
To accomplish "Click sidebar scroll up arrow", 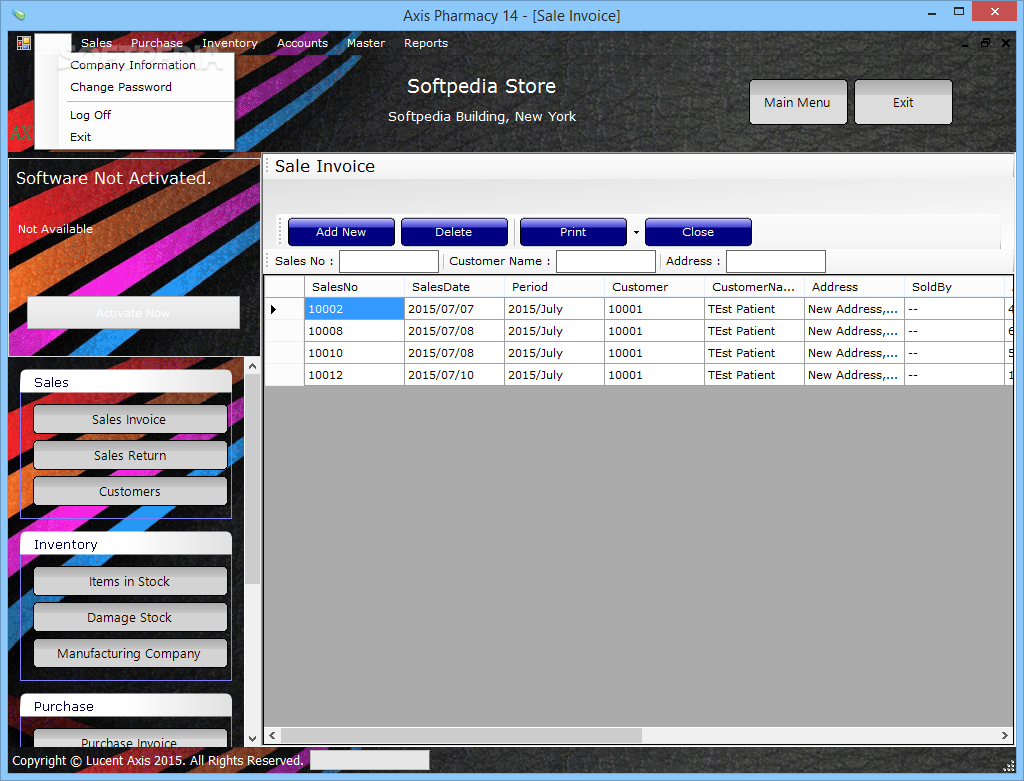I will click(253, 366).
